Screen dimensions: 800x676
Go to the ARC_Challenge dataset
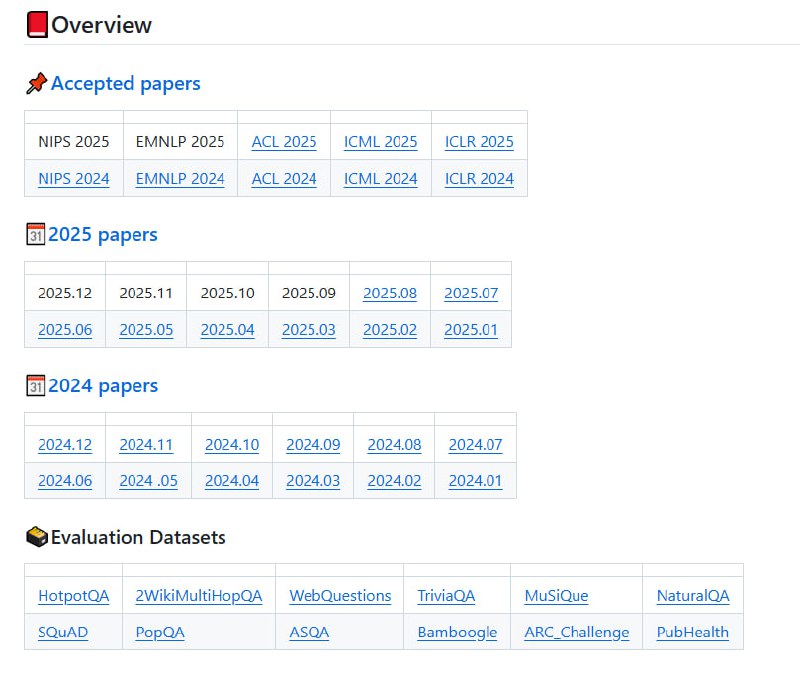tap(577, 633)
